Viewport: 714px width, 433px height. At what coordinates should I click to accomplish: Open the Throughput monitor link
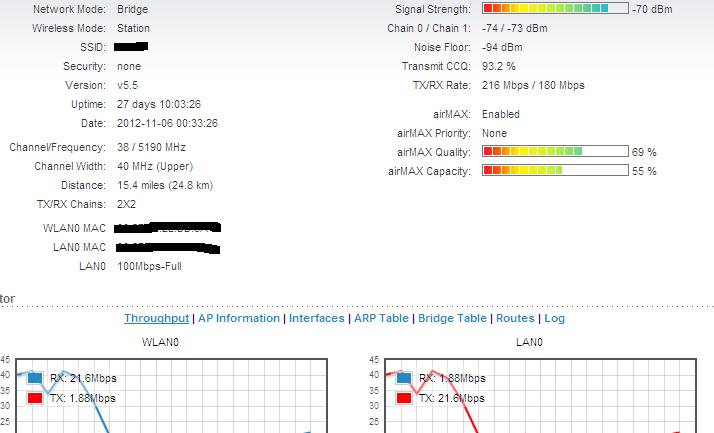(x=156, y=318)
